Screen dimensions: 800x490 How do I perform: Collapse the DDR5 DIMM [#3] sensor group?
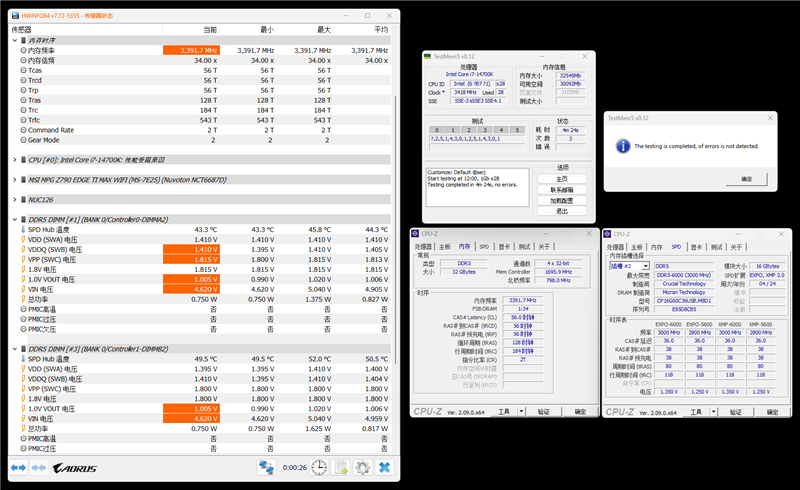click(15, 349)
